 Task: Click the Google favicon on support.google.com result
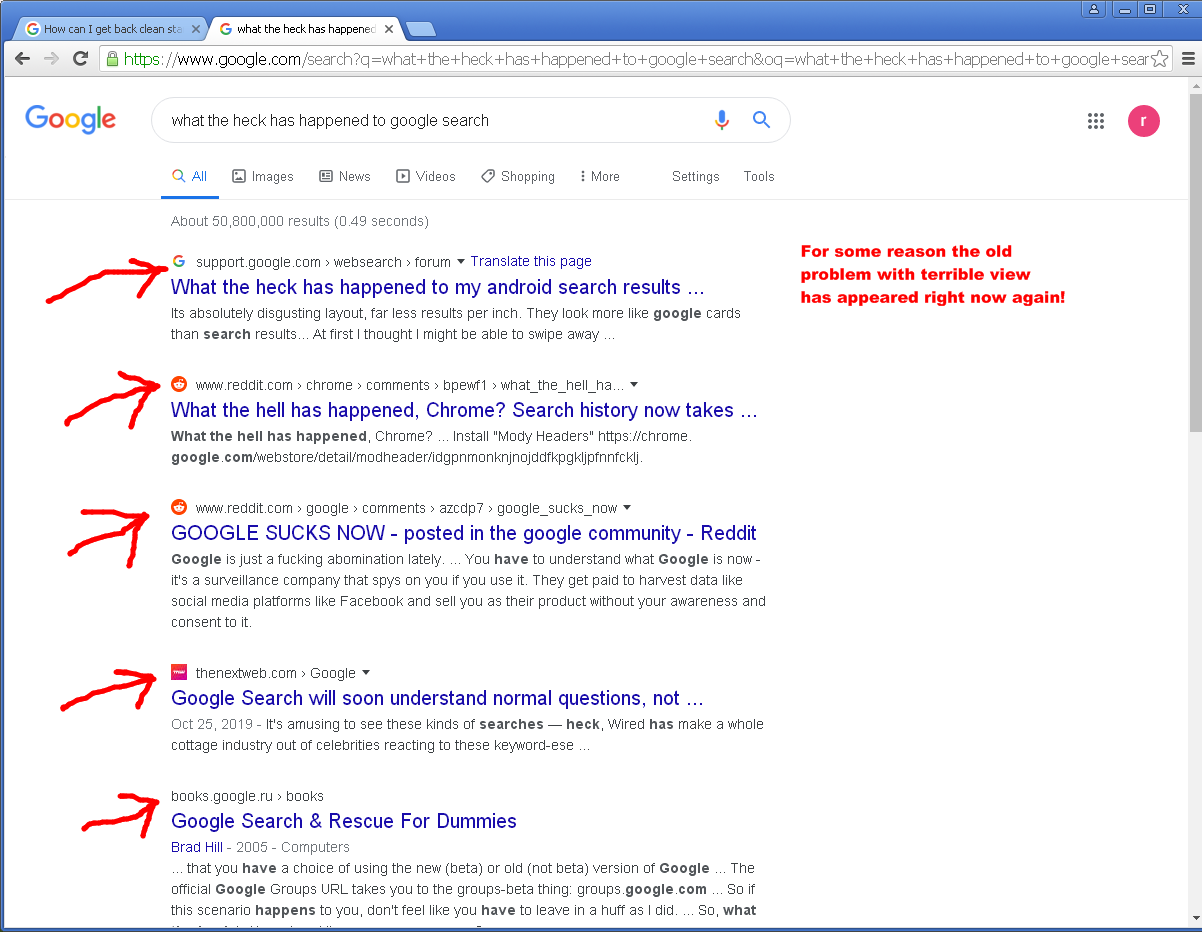coord(179,261)
